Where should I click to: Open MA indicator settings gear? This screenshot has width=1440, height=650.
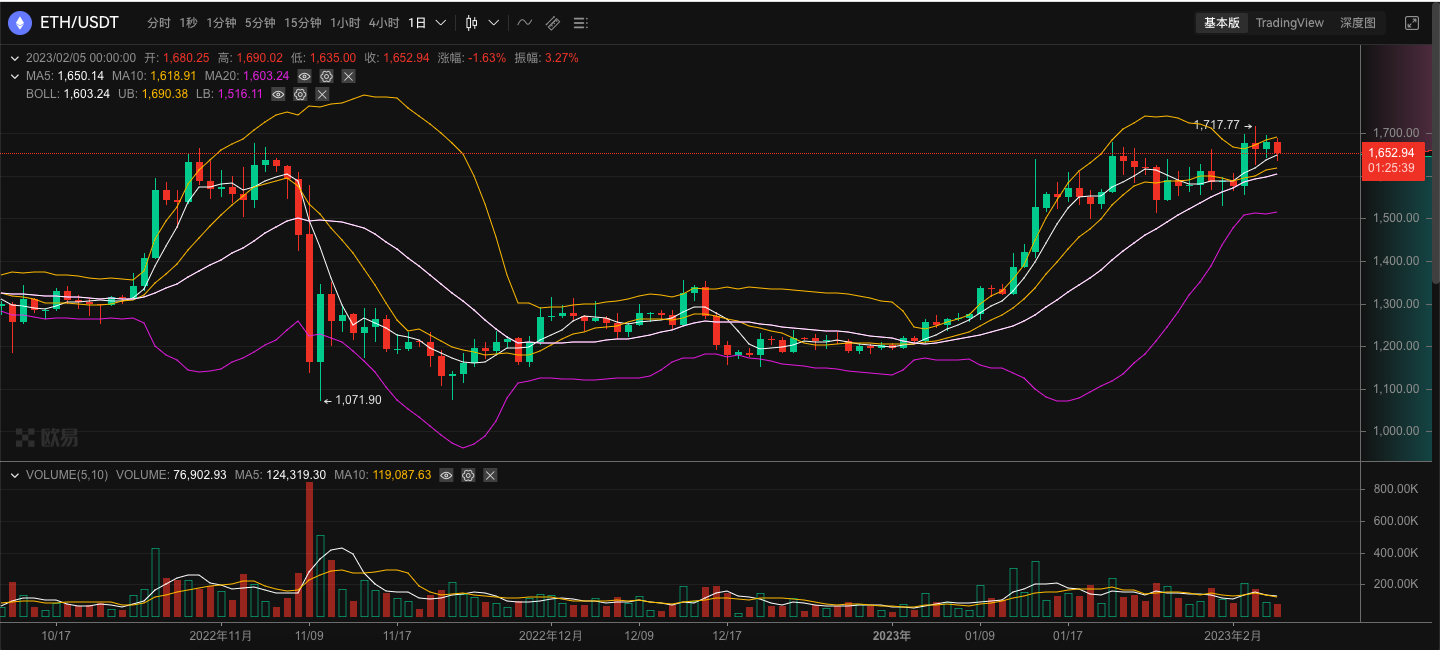coord(325,75)
